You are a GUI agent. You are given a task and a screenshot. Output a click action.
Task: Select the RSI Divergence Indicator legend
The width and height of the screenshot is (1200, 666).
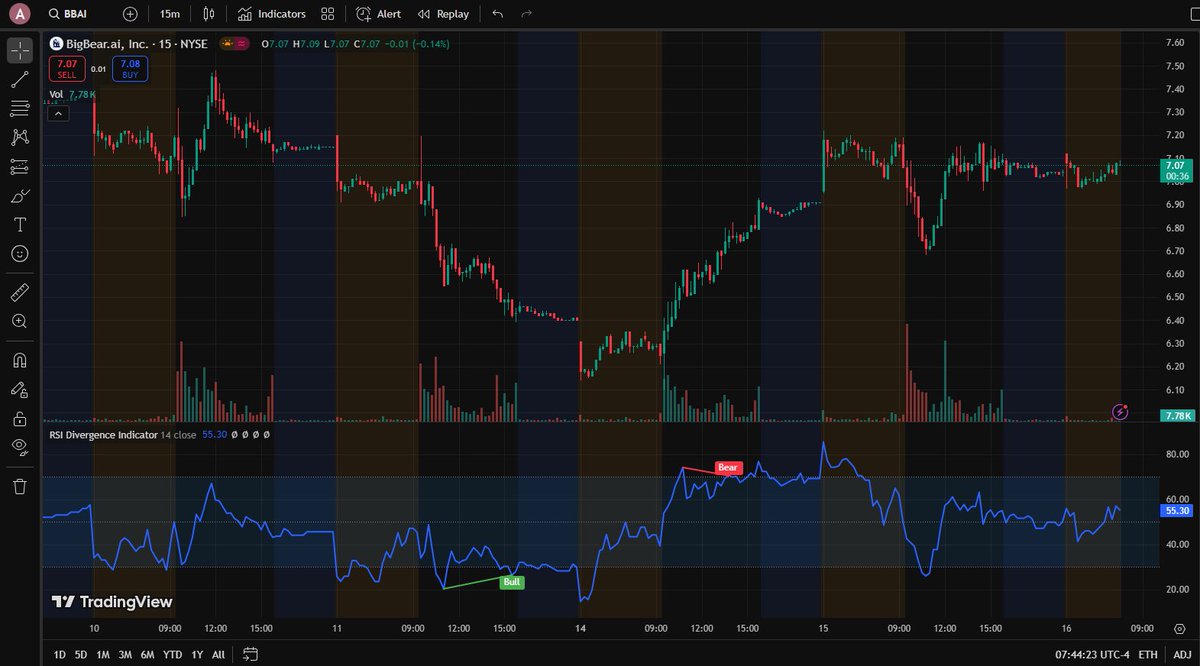104,436
